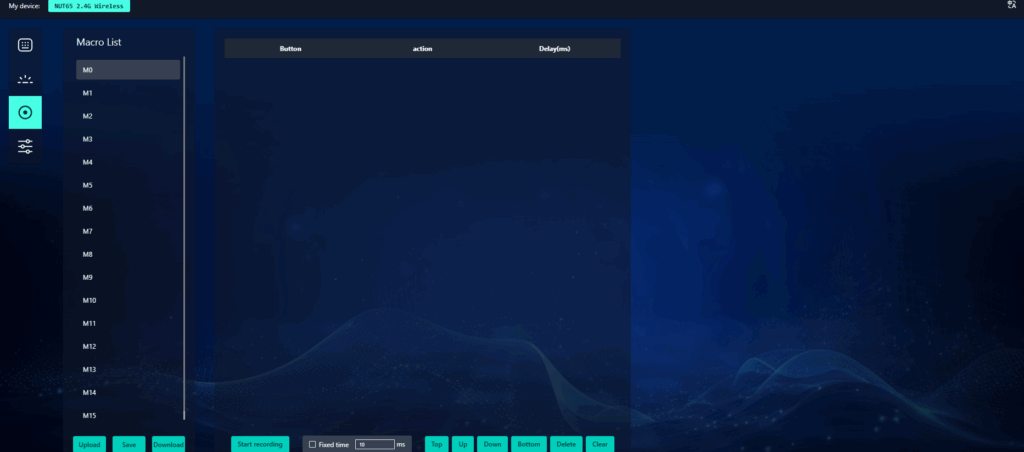
Task: Select the macro recording sidebar icon
Action: pos(25,113)
